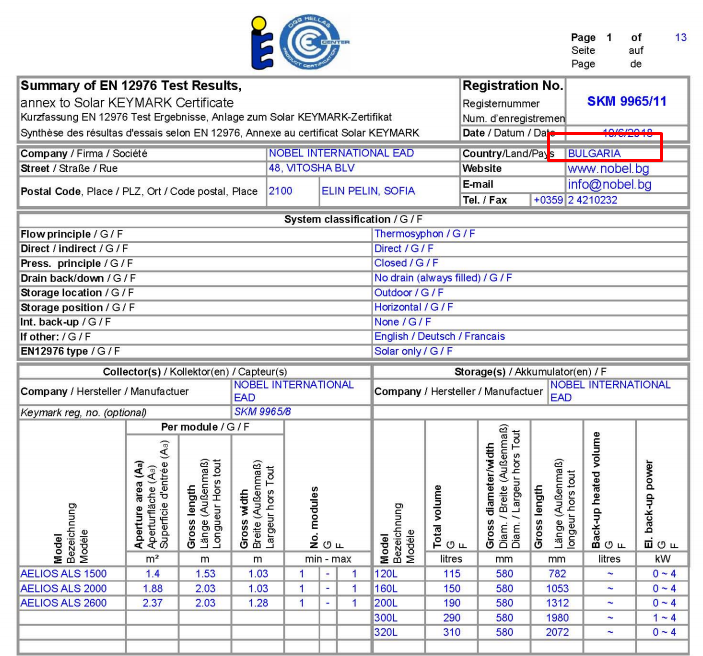The width and height of the screenshot is (703, 656).
Task: Select total volume 310 litres
Action: (451, 632)
